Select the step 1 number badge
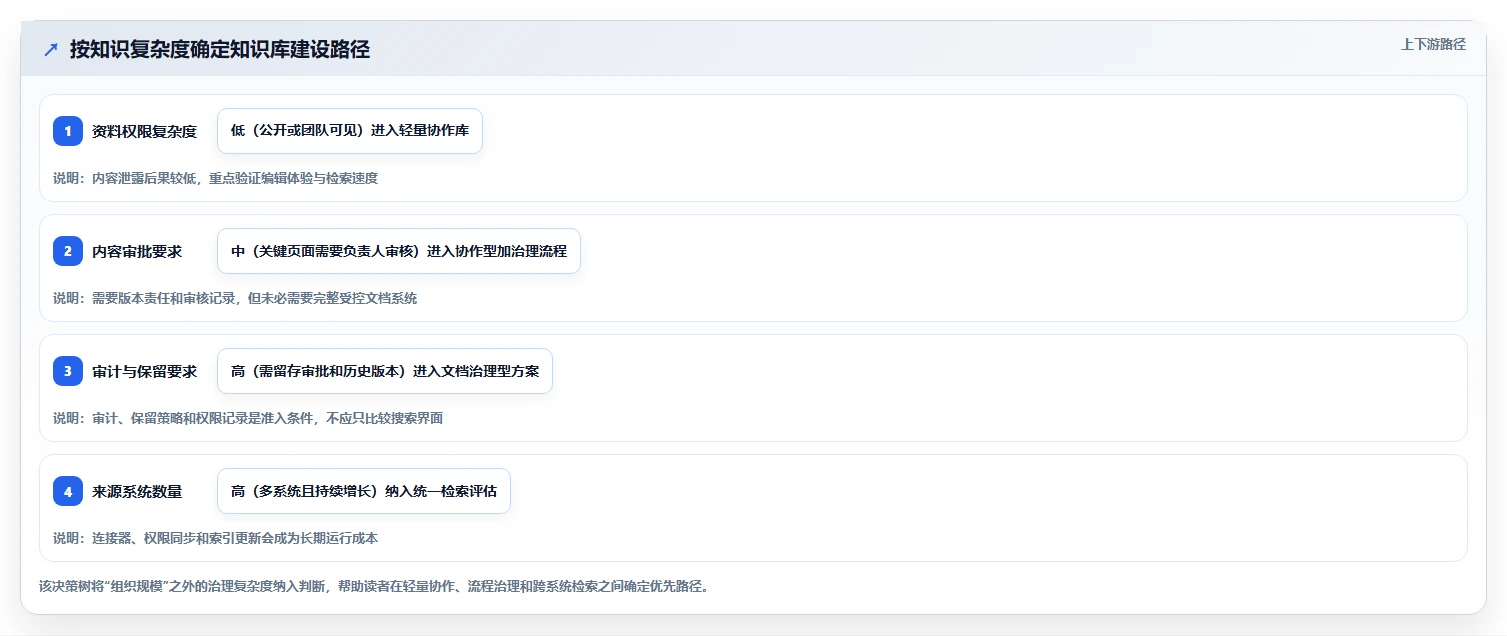This screenshot has height=636, width=1507. [x=68, y=131]
